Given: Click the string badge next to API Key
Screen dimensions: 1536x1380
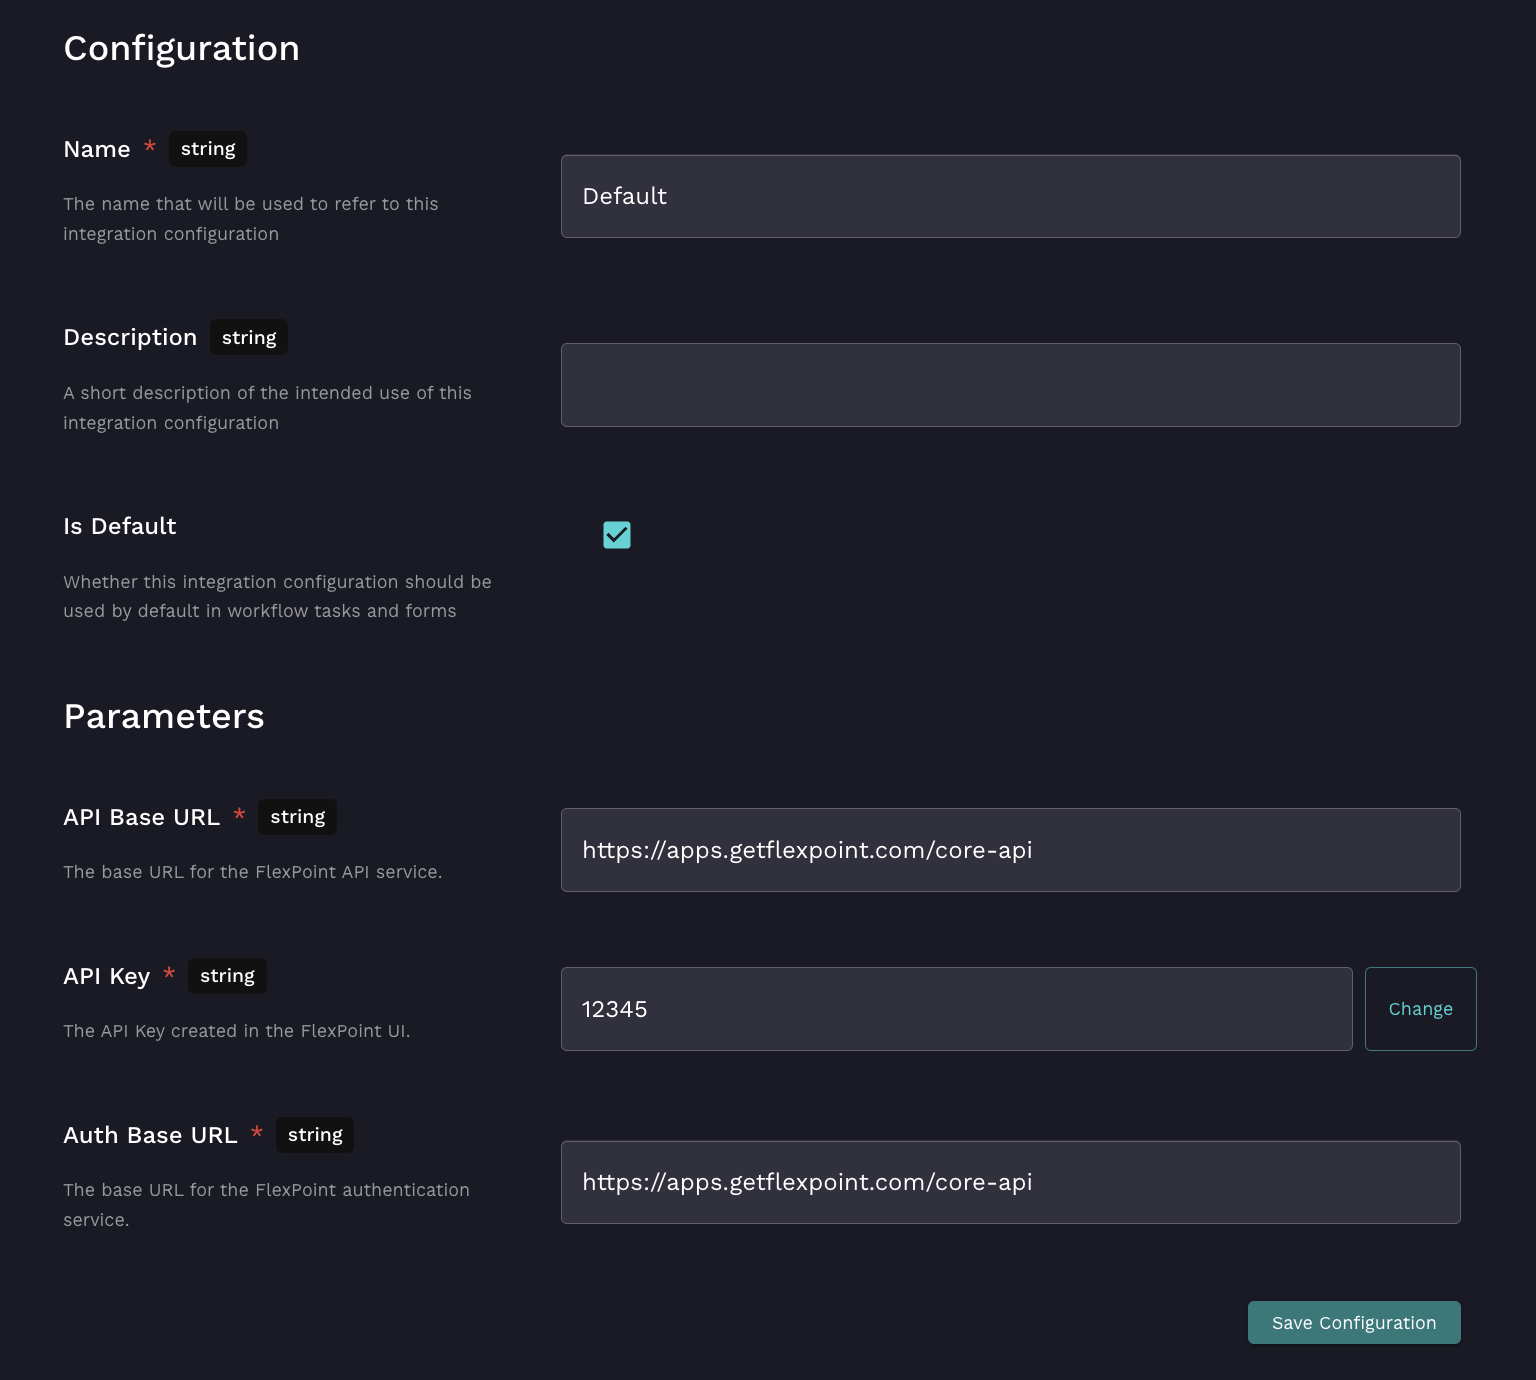Looking at the screenshot, I should coord(227,976).
